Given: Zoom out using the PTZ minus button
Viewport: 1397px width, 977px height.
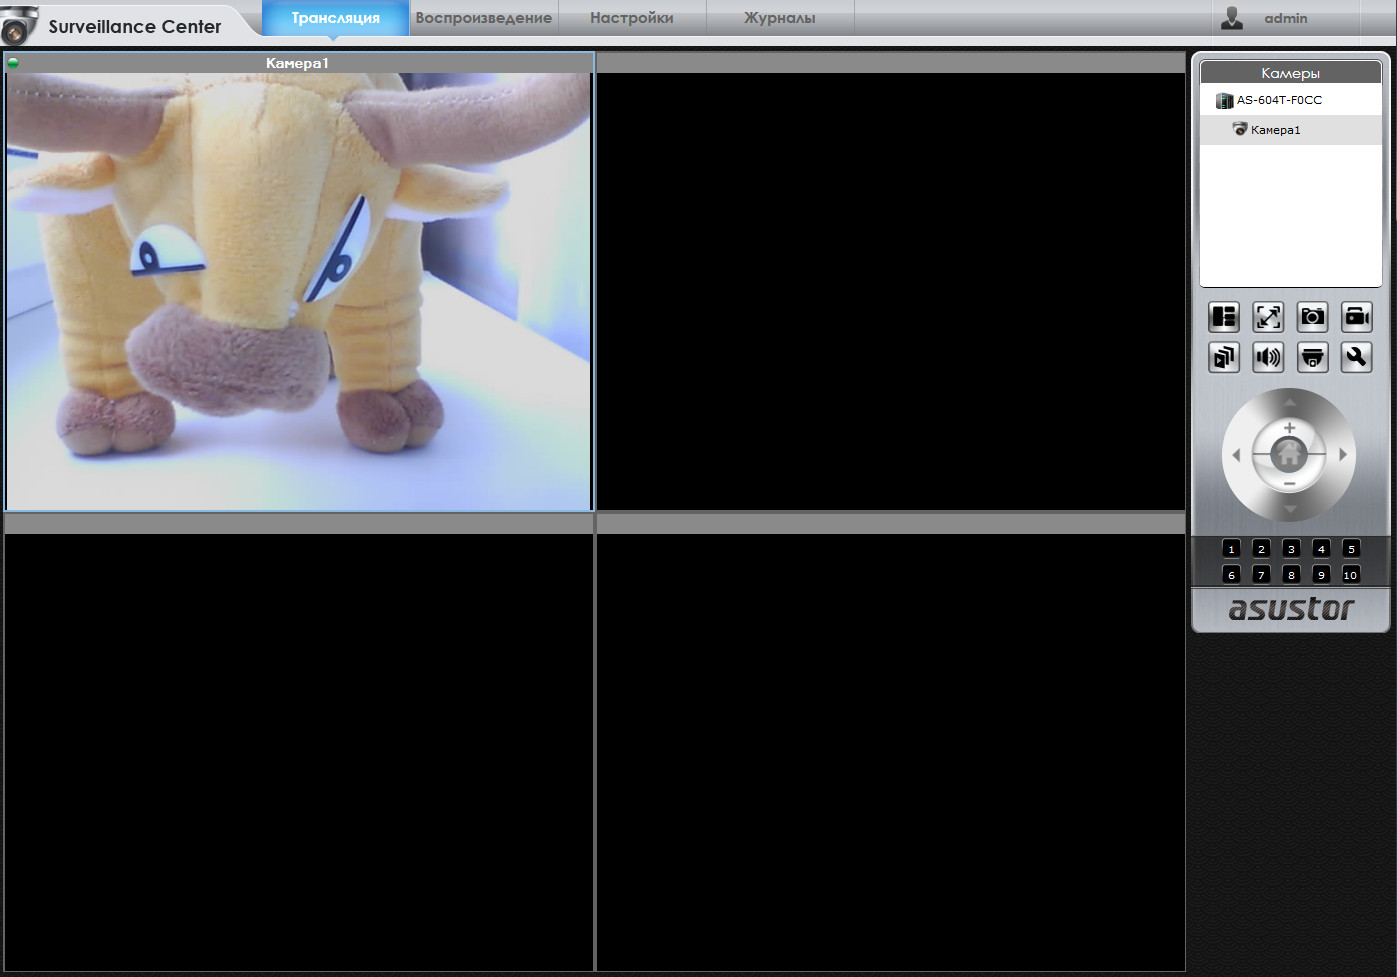Looking at the screenshot, I should click(1289, 484).
